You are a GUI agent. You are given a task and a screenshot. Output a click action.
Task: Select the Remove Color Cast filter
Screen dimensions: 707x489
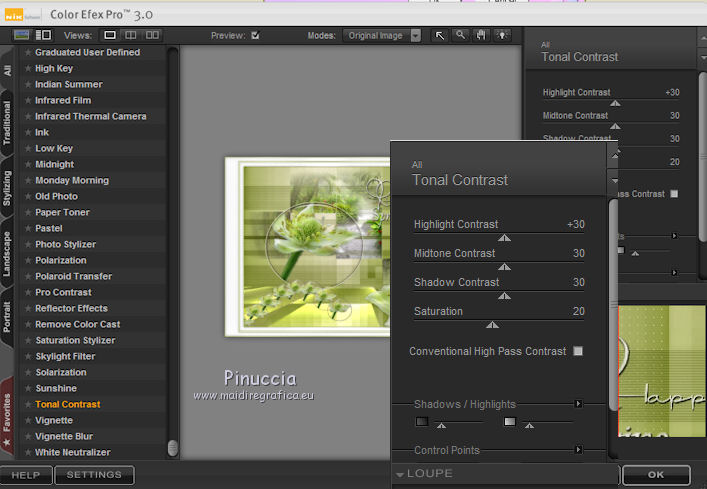pos(78,324)
